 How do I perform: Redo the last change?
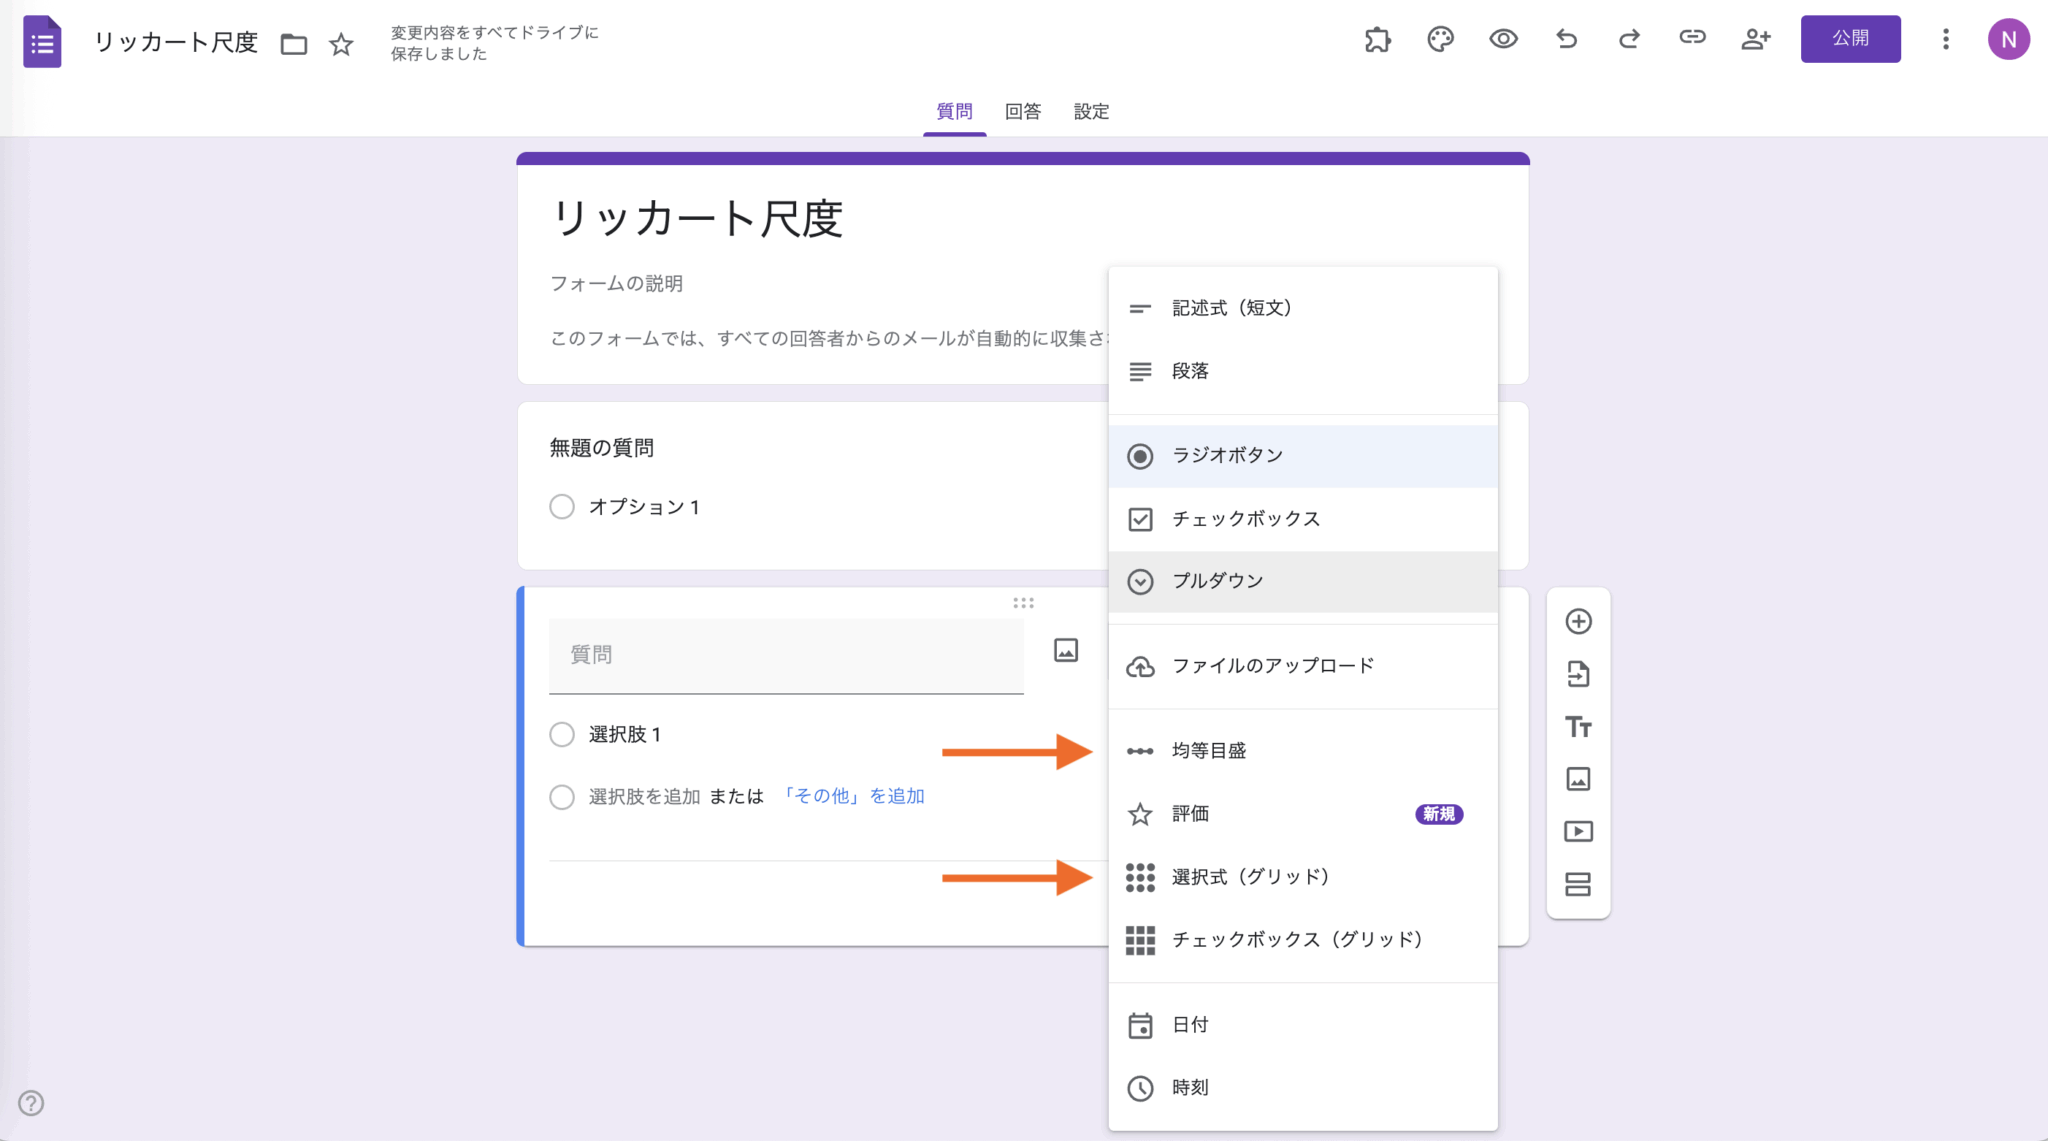(1629, 39)
